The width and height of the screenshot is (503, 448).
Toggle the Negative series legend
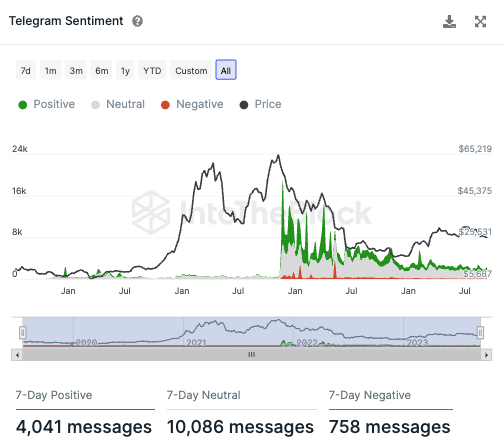click(x=192, y=104)
